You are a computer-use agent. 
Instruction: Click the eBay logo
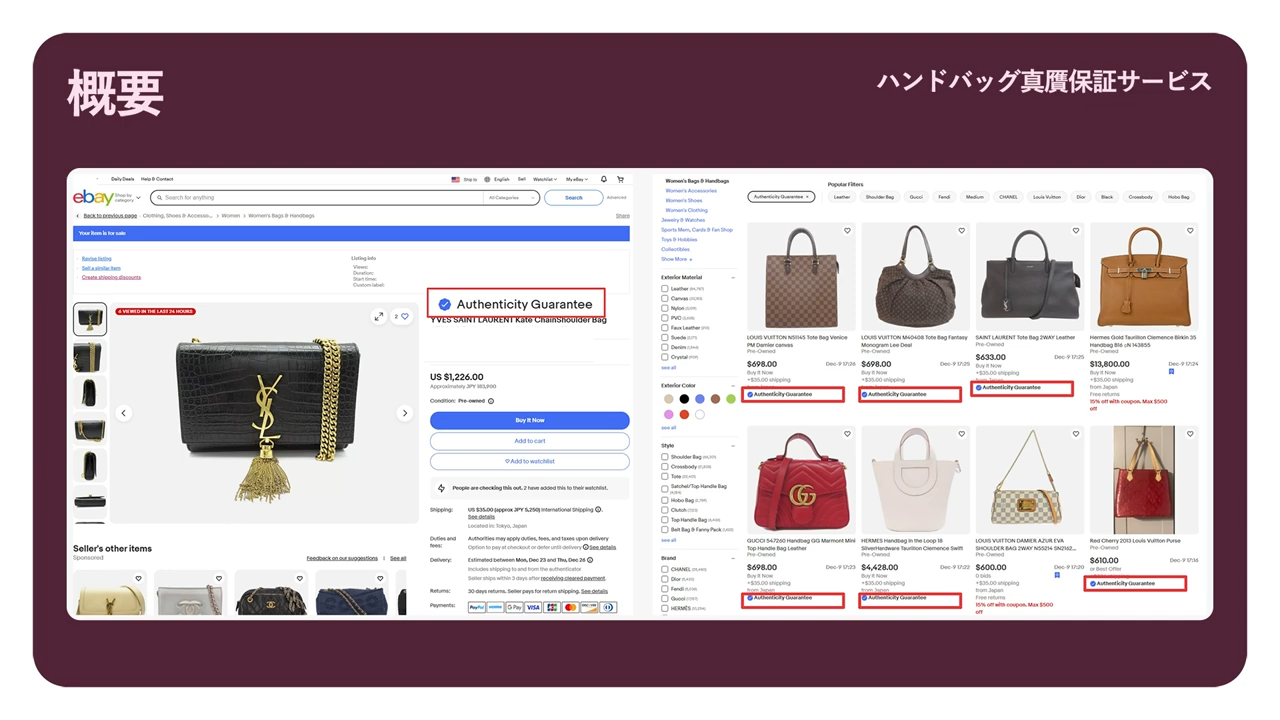point(92,198)
